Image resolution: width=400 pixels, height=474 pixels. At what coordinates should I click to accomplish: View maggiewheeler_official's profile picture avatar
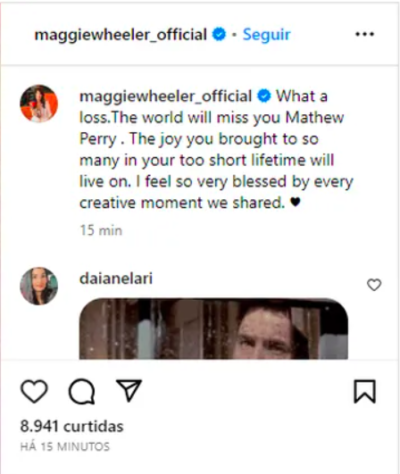pos(39,103)
